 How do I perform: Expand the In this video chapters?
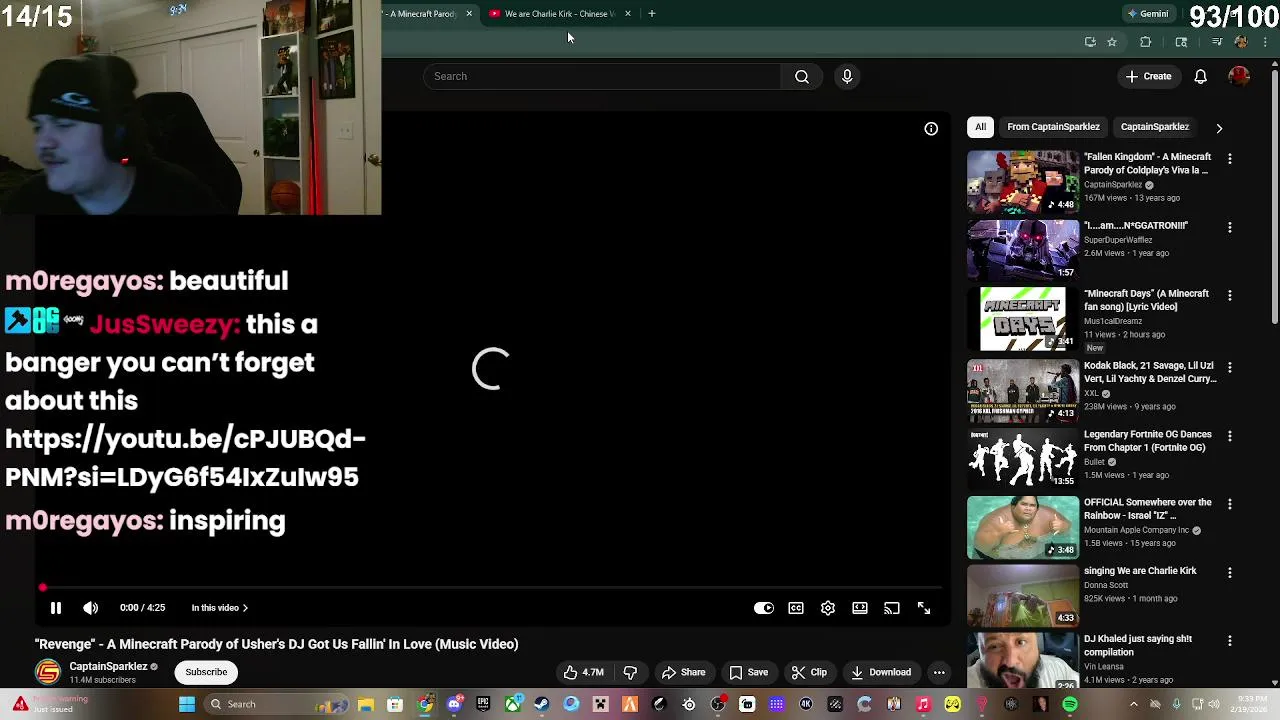220,608
